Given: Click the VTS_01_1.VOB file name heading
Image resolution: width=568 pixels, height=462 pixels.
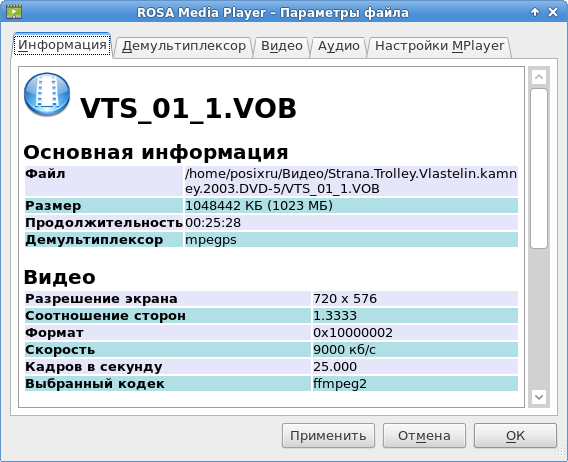Looking at the screenshot, I should click(x=188, y=108).
